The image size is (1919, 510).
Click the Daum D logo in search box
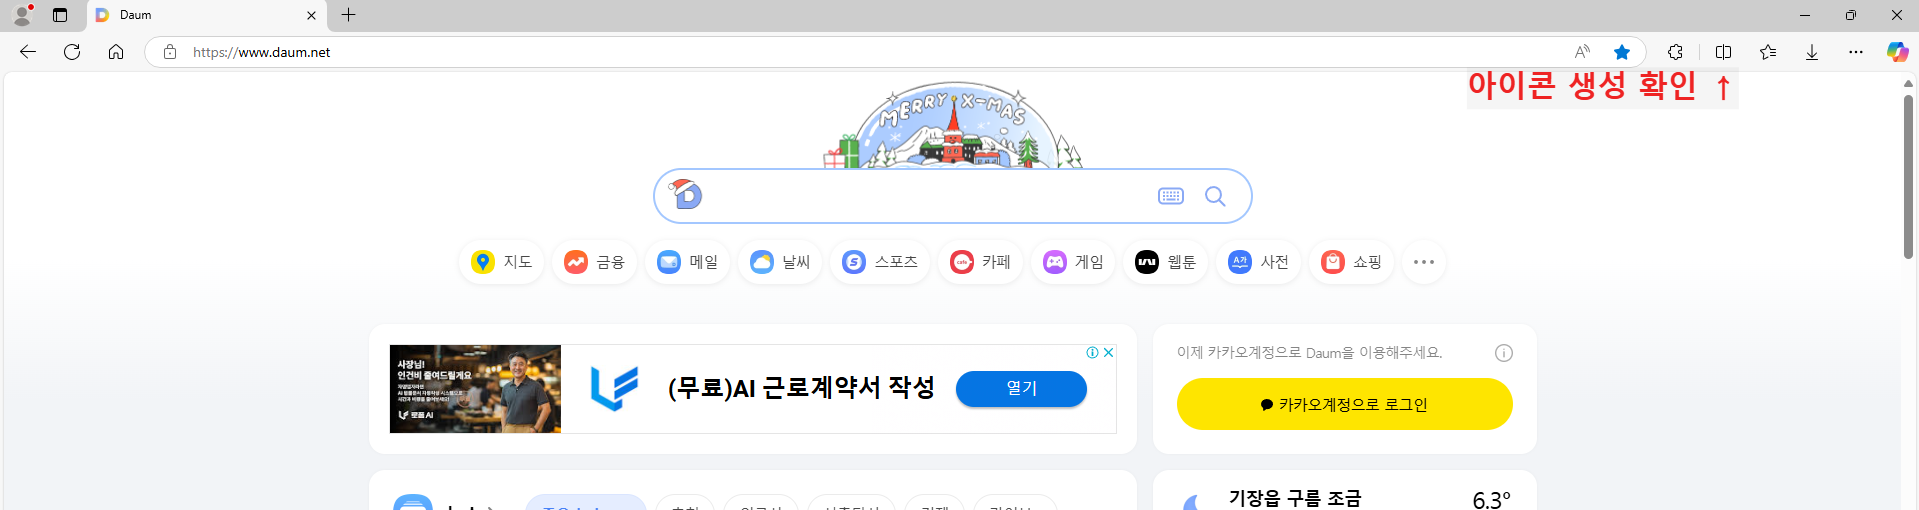point(686,194)
